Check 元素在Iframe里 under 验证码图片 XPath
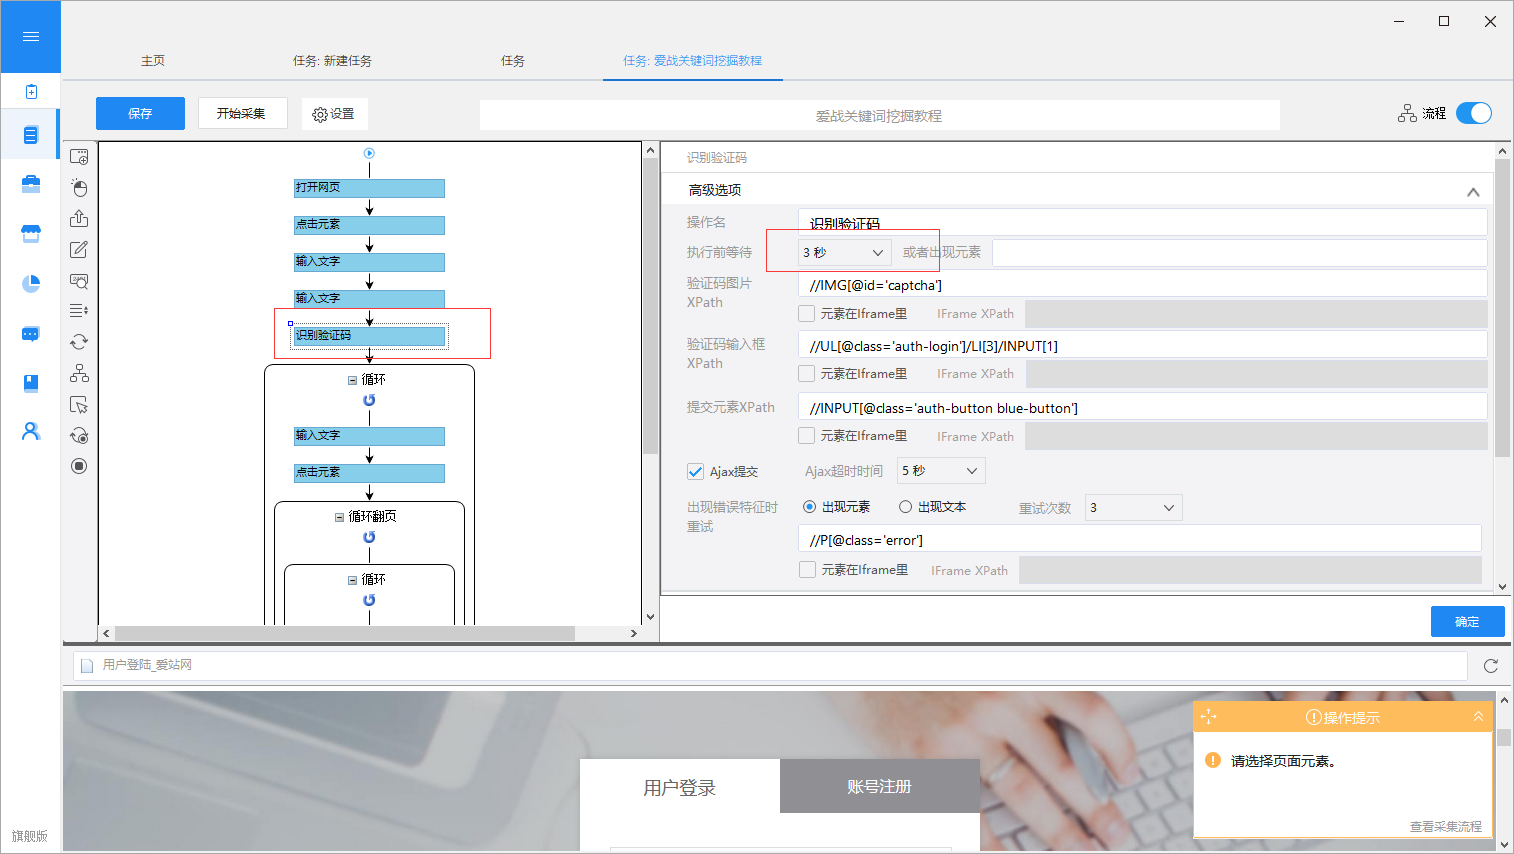1514x854 pixels. point(807,314)
